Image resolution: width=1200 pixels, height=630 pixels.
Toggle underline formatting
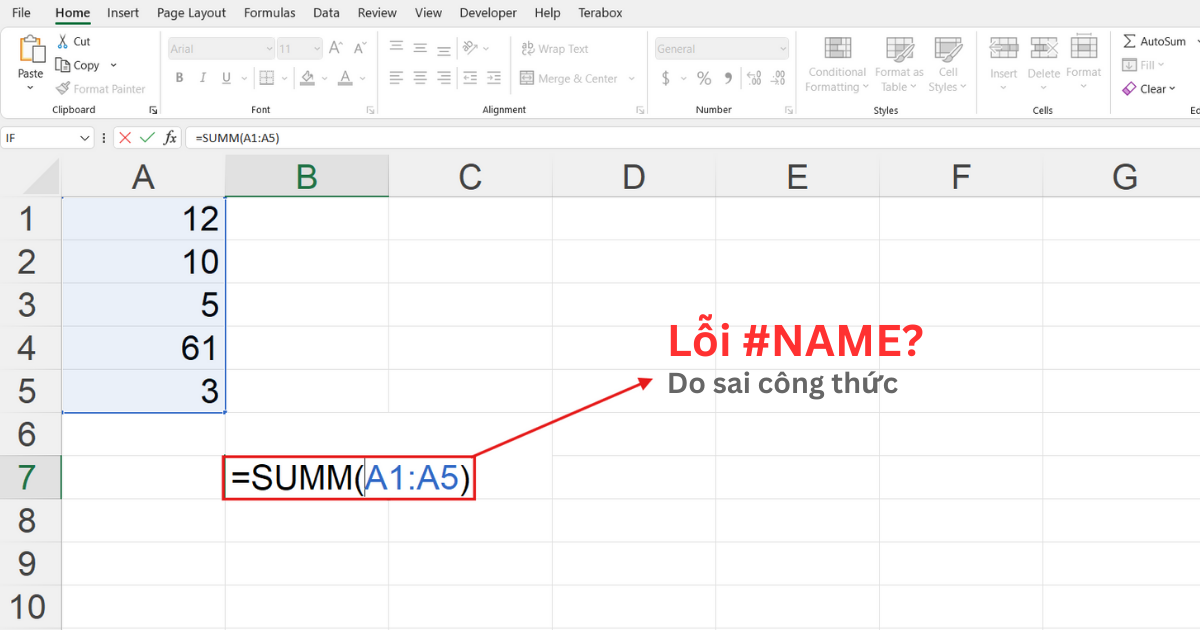(226, 76)
